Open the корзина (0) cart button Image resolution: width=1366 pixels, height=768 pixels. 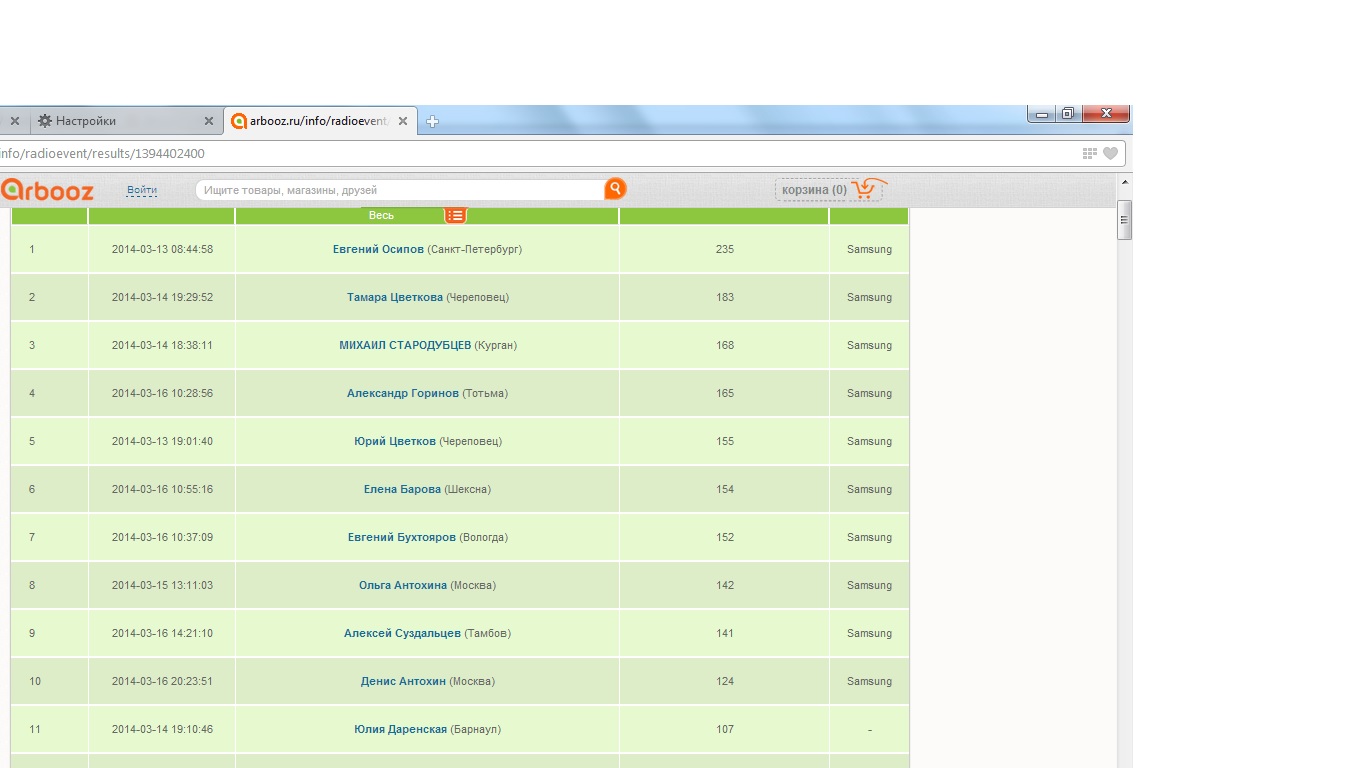pos(829,189)
